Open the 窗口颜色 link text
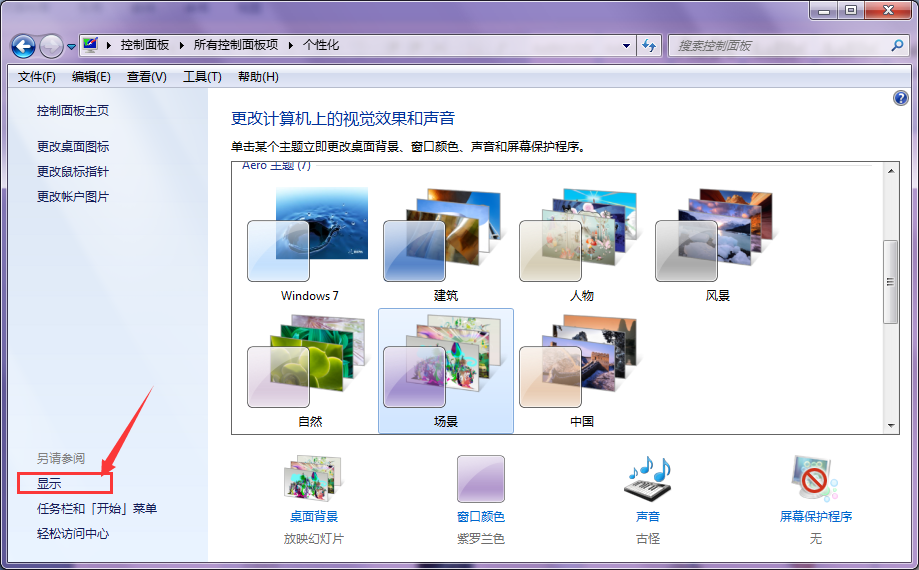 point(481,517)
